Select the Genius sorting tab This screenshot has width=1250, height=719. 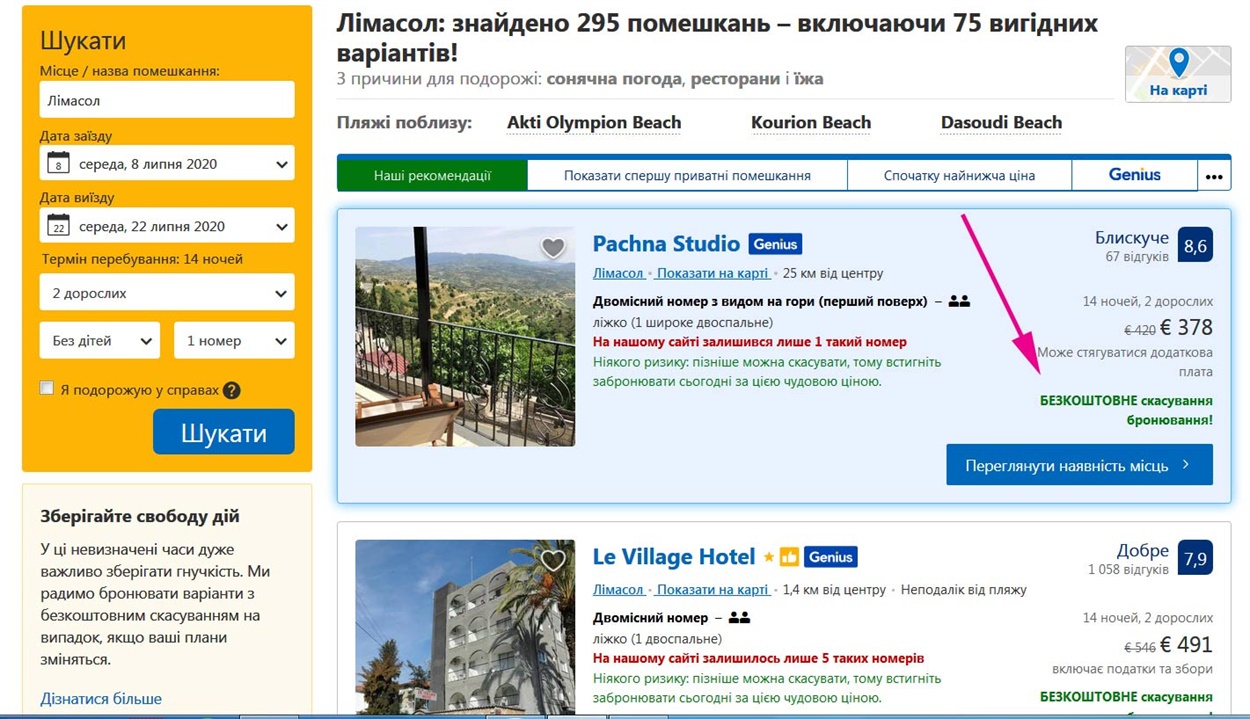[1135, 176]
